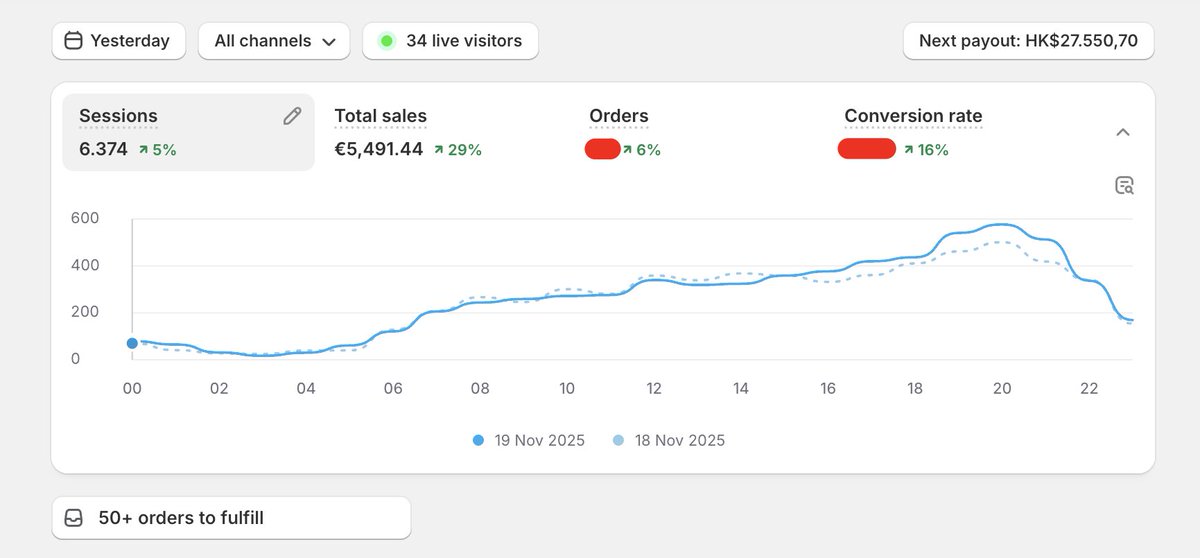Screen dimensions: 1200x558
Task: Click the Sessions value 6.374
Action: (x=103, y=150)
